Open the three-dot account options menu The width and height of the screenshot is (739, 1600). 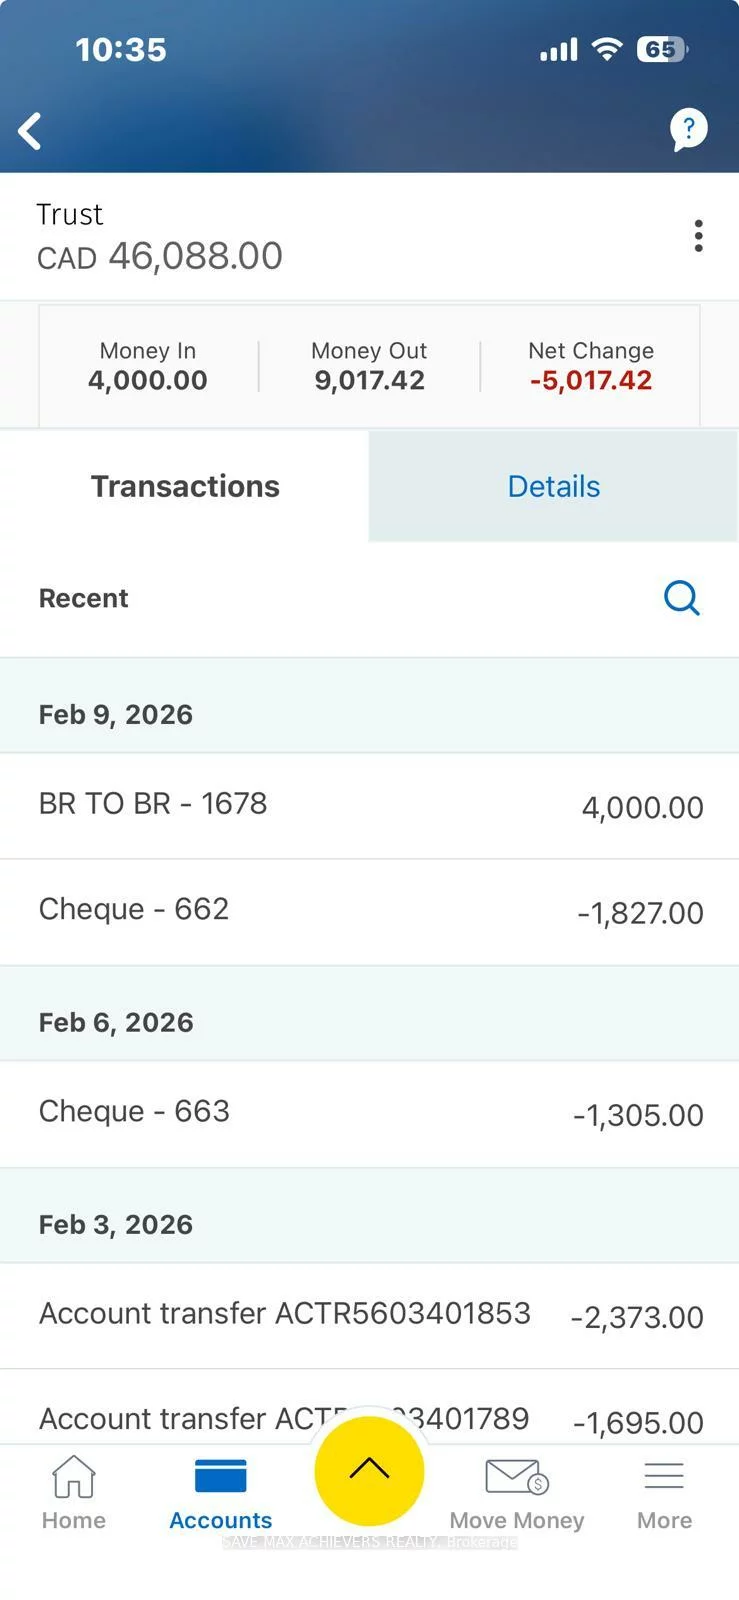click(x=698, y=236)
